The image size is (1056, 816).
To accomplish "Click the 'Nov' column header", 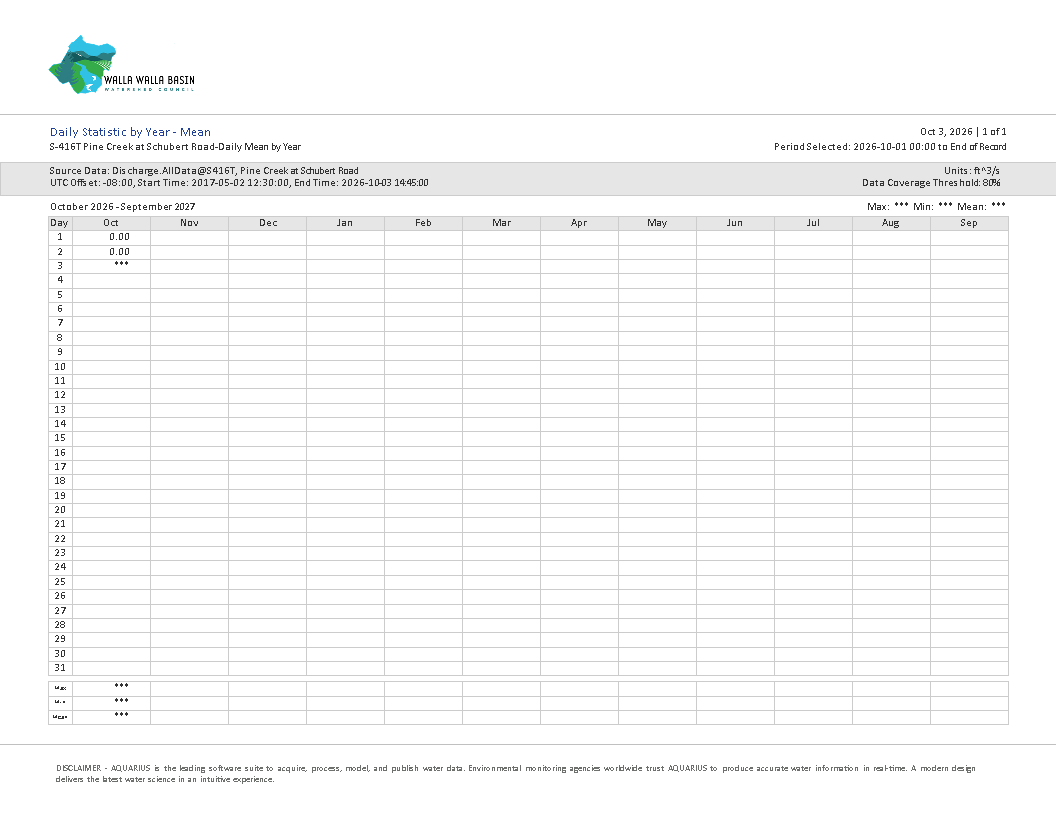I will click(189, 223).
